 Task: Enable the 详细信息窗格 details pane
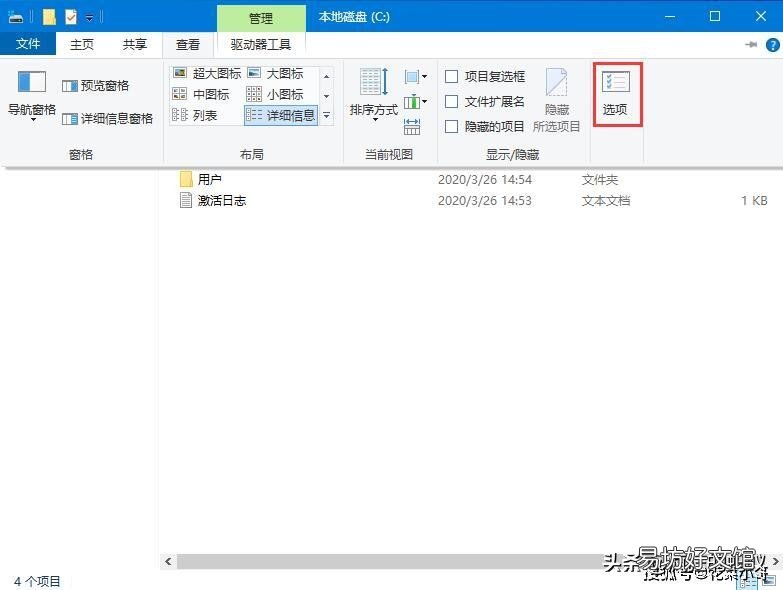pyautogui.click(x=107, y=119)
